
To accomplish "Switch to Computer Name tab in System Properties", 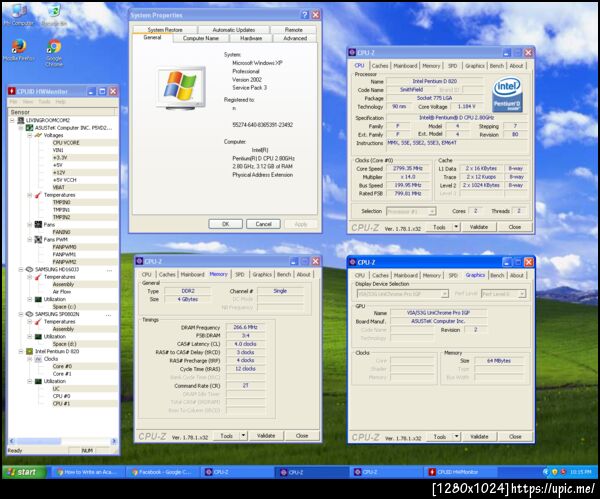I will pos(201,38).
